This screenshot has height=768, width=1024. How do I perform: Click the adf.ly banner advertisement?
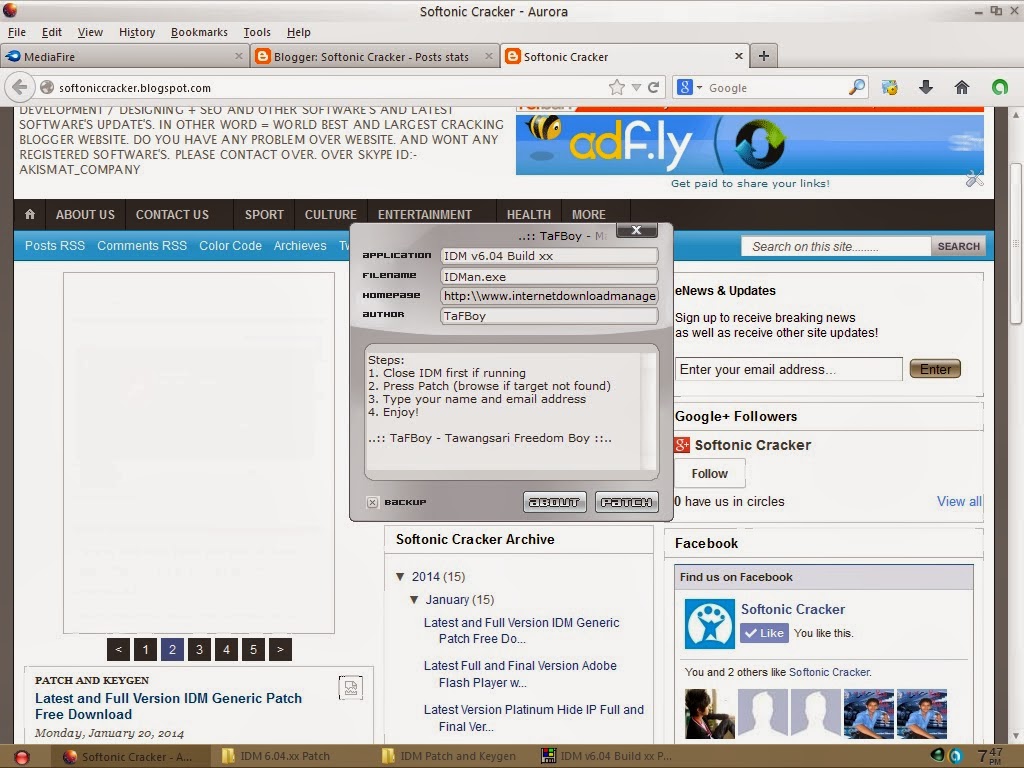[x=750, y=145]
